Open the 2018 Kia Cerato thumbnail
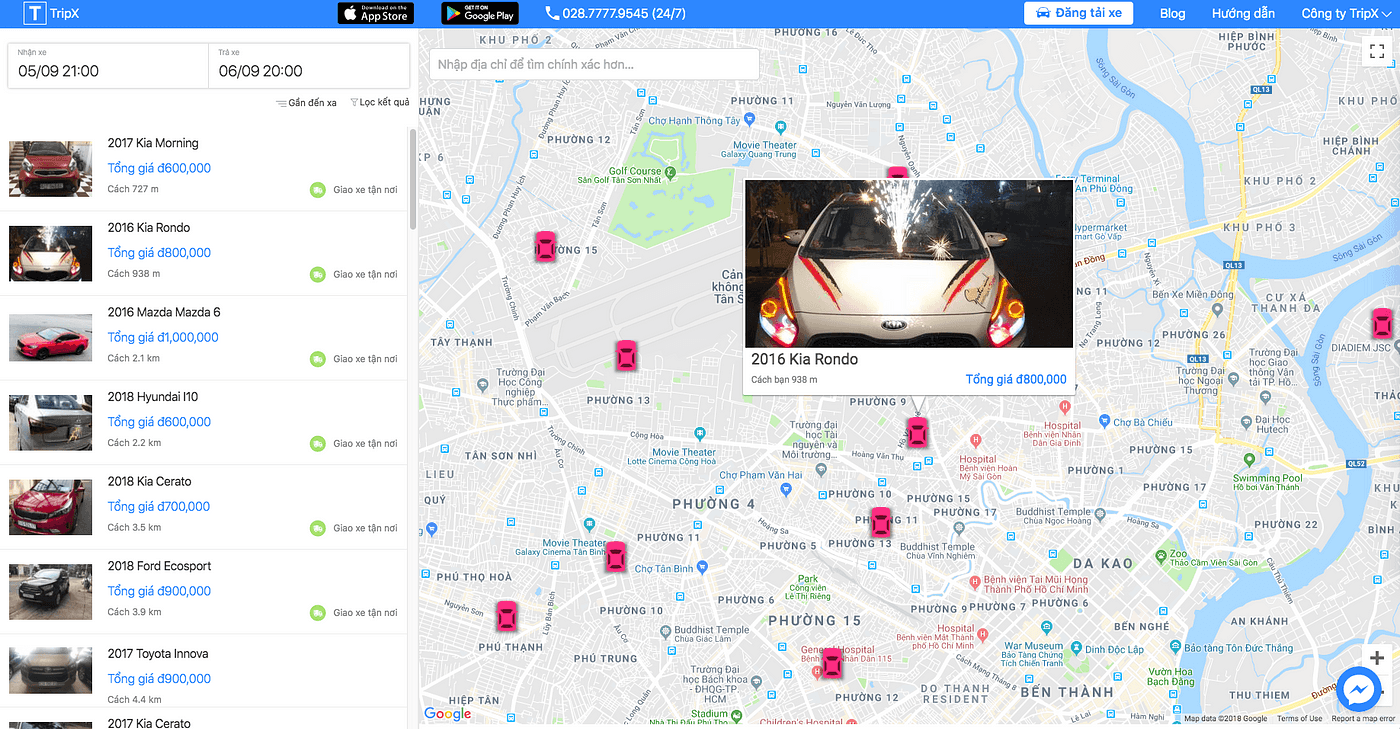Image resolution: width=1400 pixels, height=729 pixels. pyautogui.click(x=50, y=507)
